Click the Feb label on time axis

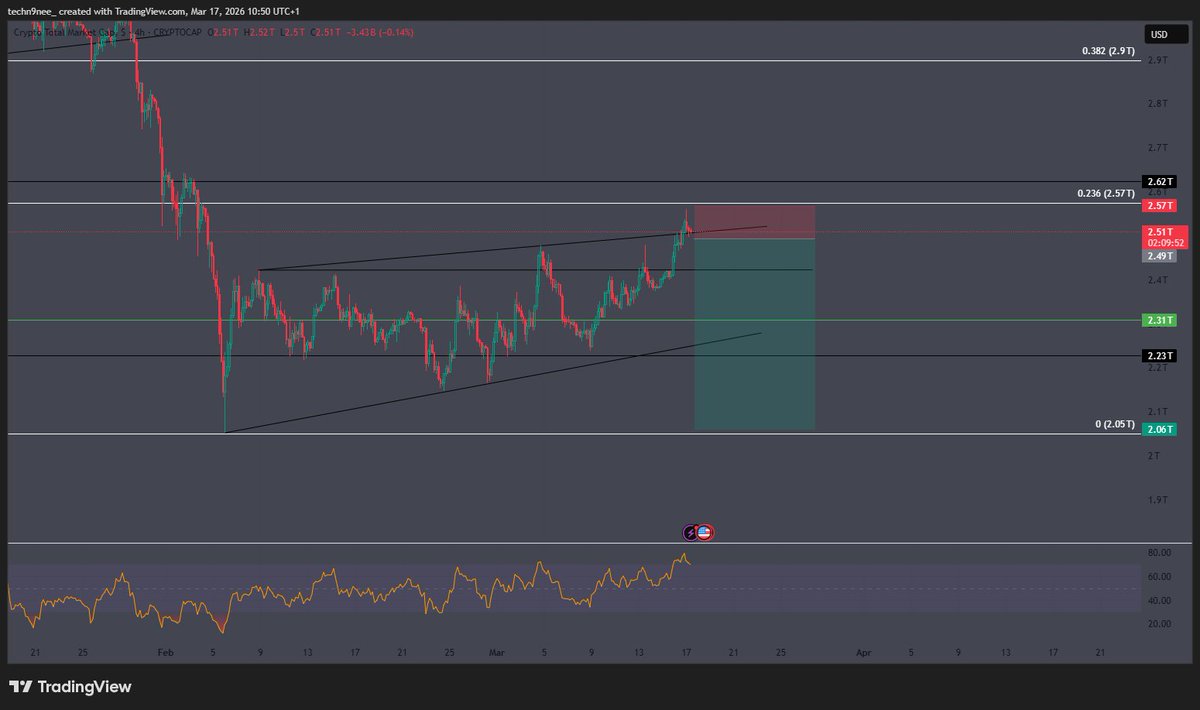click(165, 652)
